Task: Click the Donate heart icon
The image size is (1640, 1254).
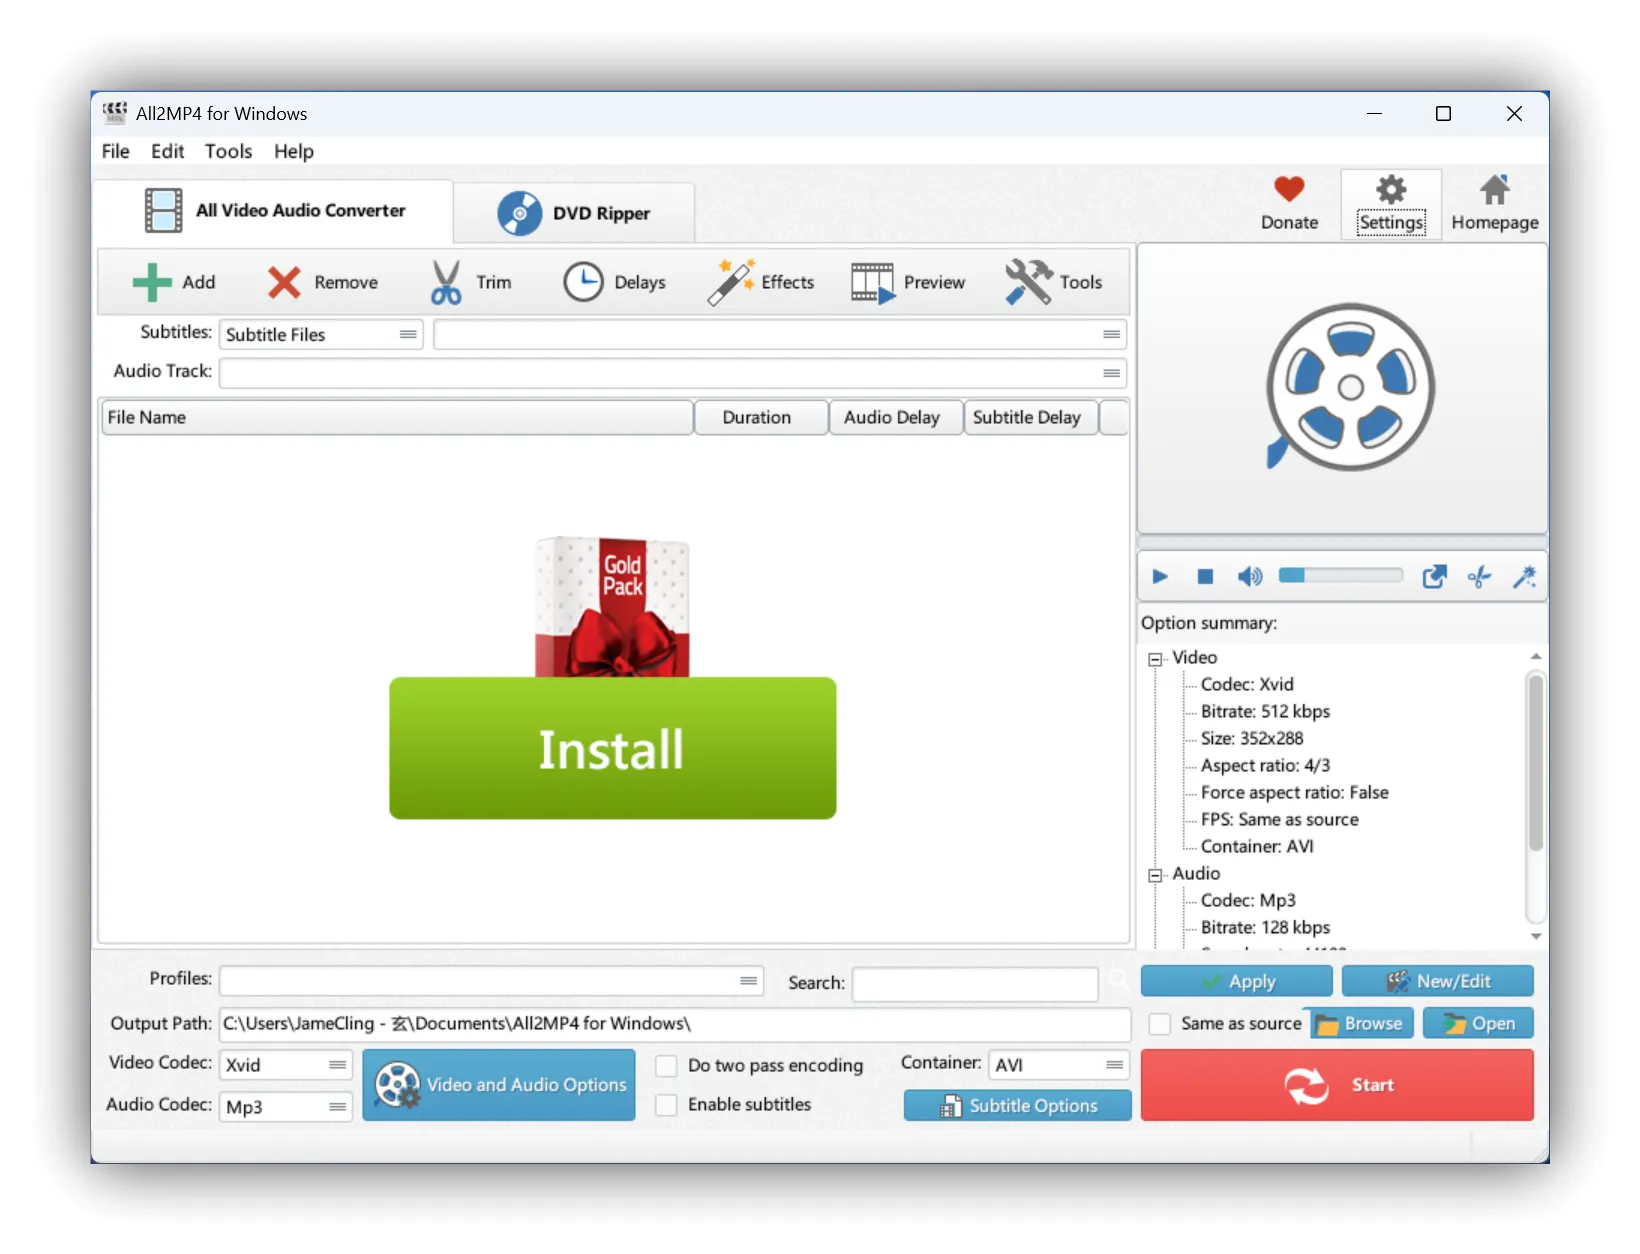Action: tap(1289, 190)
